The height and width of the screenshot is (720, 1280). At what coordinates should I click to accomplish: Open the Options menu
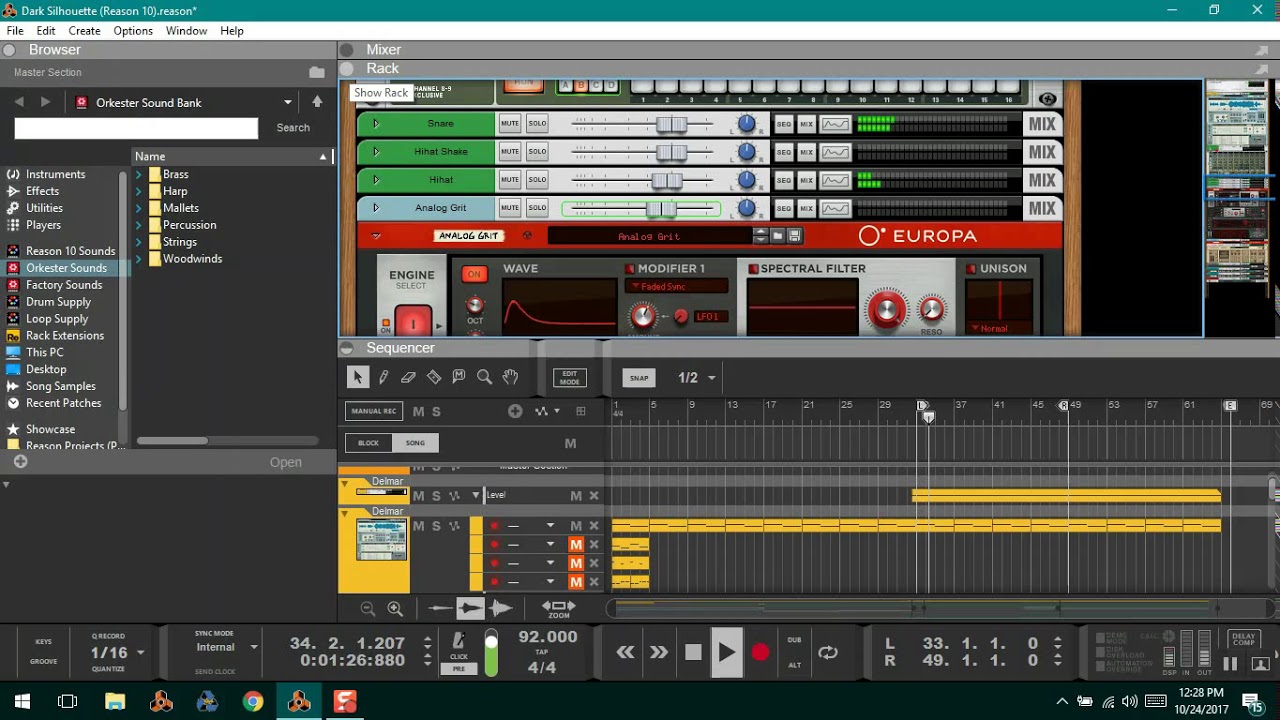click(x=133, y=31)
